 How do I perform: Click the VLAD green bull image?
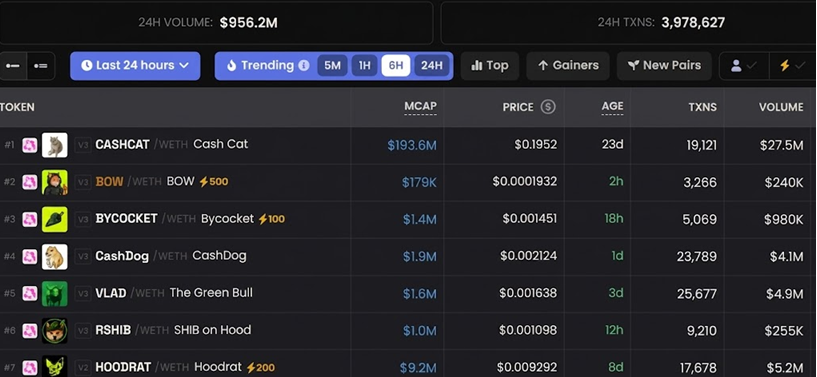pos(55,294)
